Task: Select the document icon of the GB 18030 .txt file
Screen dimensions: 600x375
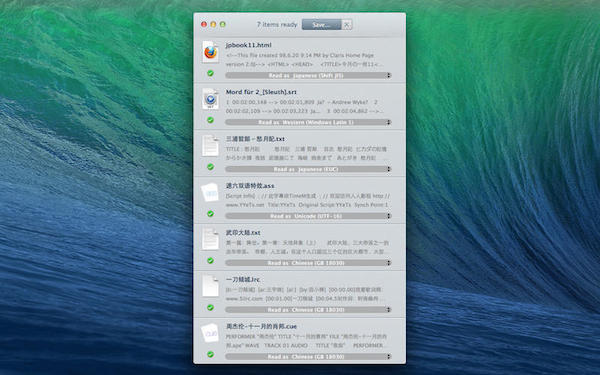Action: pos(210,240)
